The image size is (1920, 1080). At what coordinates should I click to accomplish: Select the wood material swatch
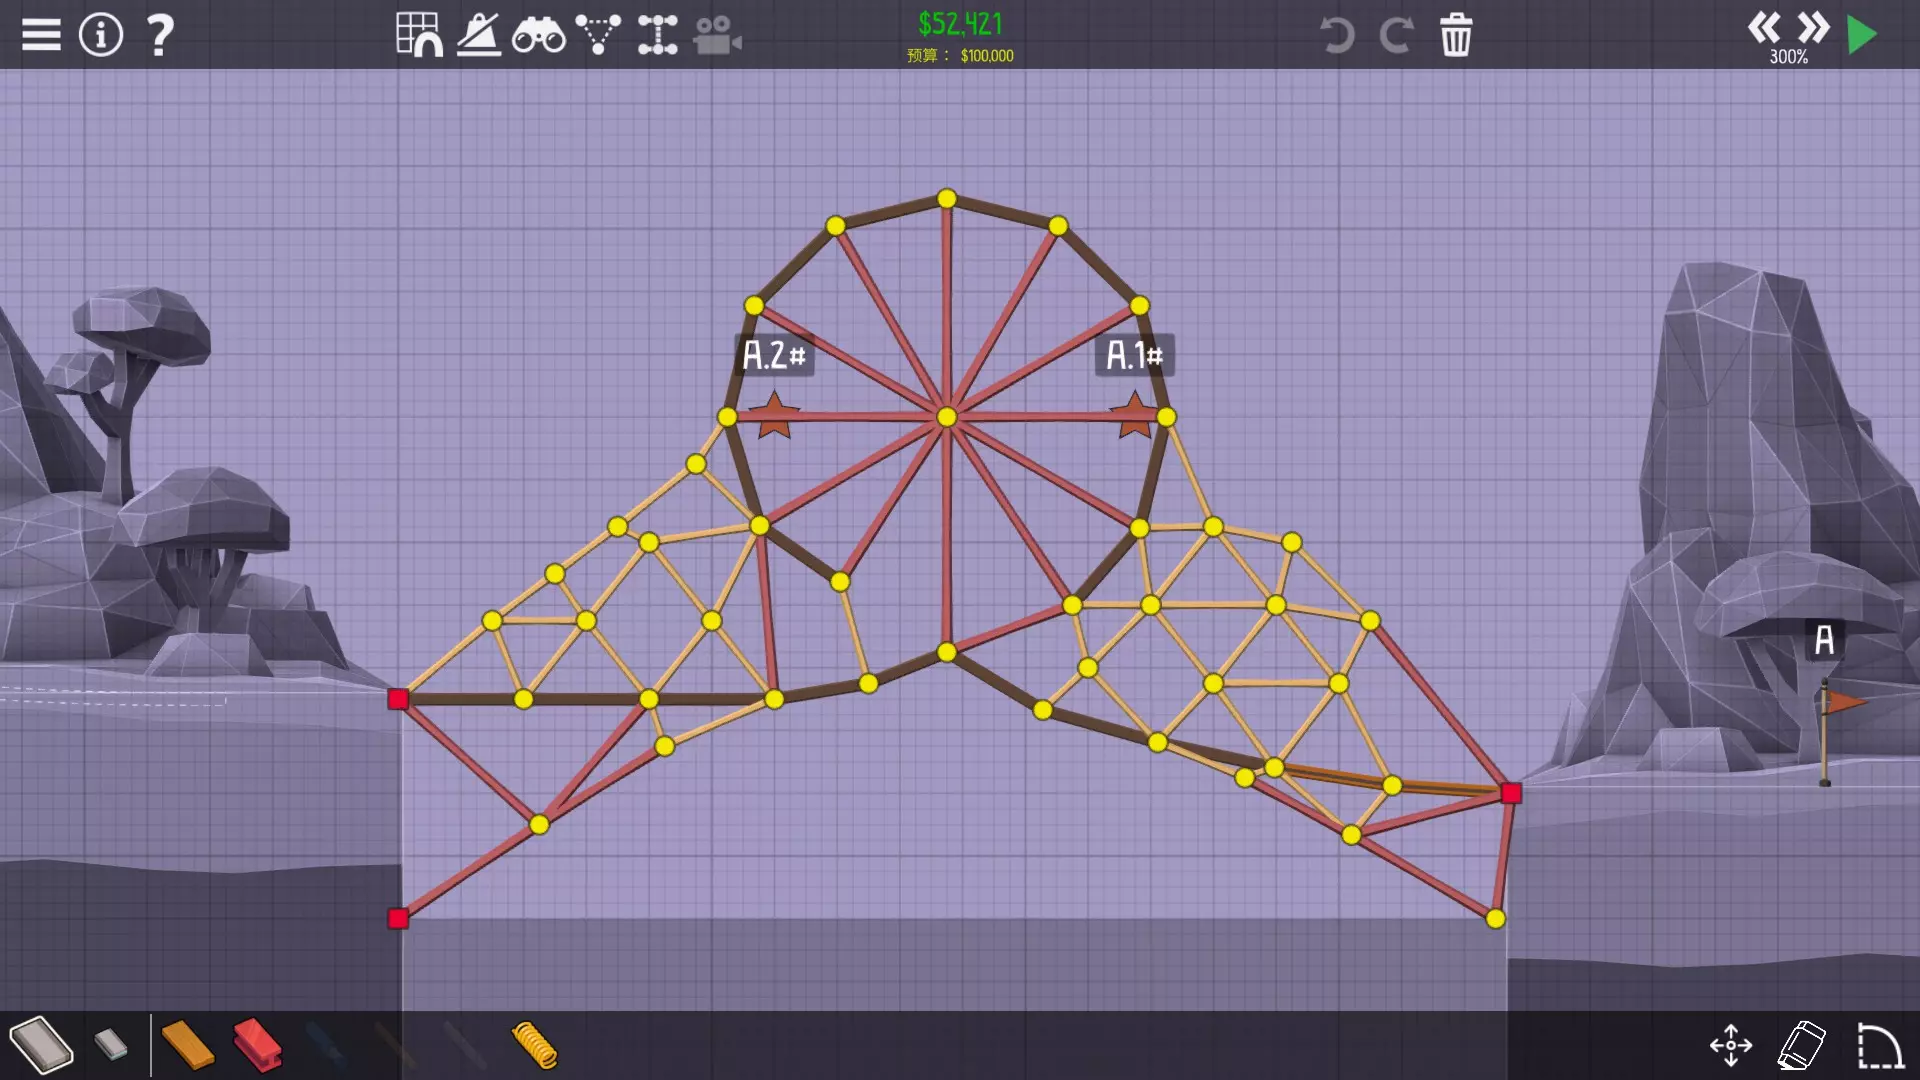coord(187,1045)
